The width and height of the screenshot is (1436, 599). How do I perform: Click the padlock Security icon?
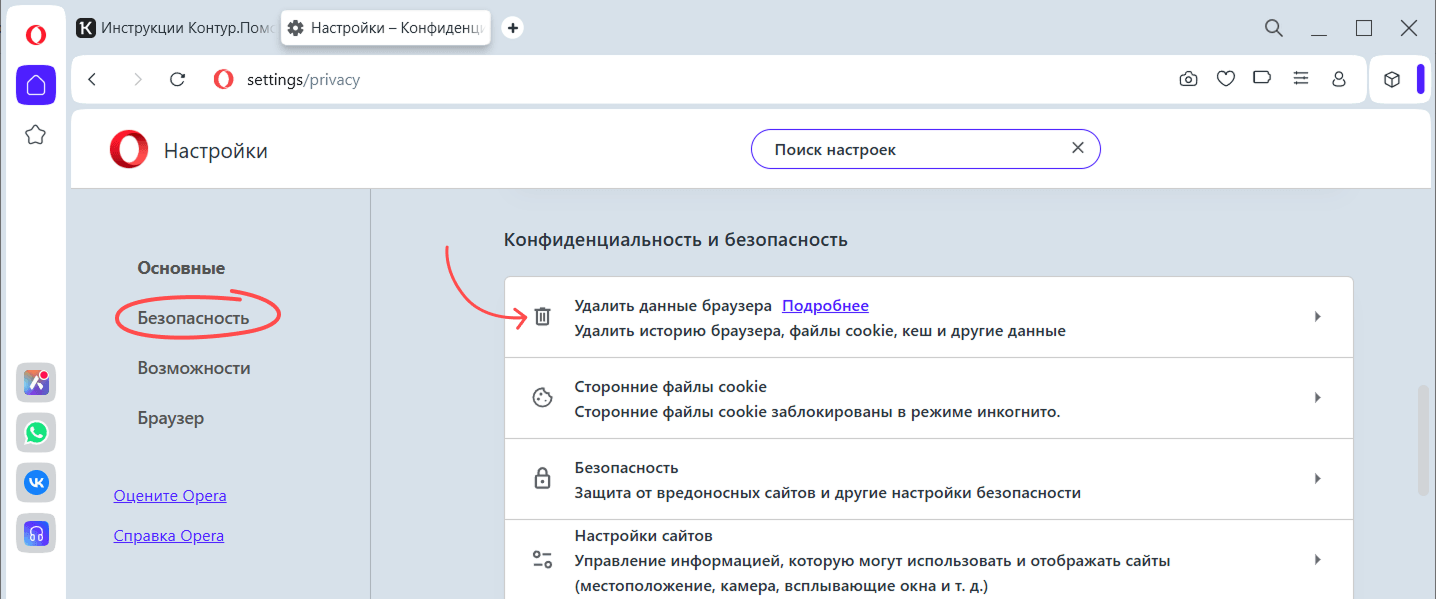click(542, 479)
